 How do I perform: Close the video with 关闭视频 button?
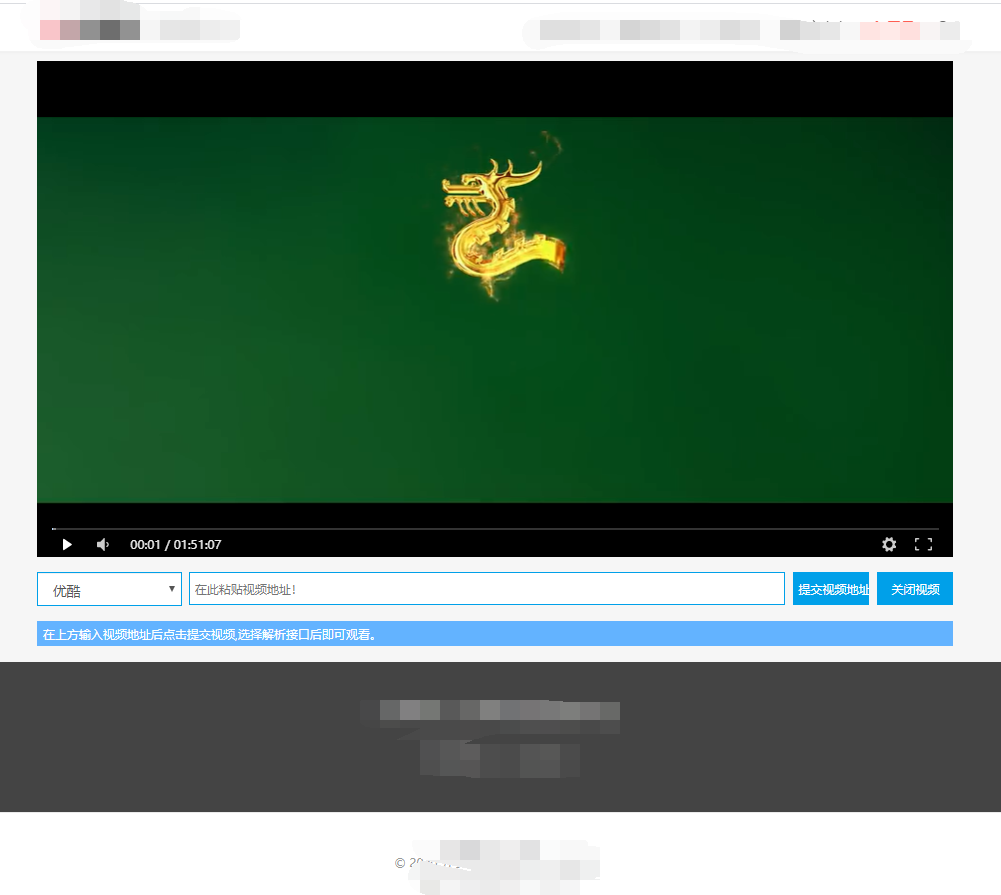pos(915,589)
